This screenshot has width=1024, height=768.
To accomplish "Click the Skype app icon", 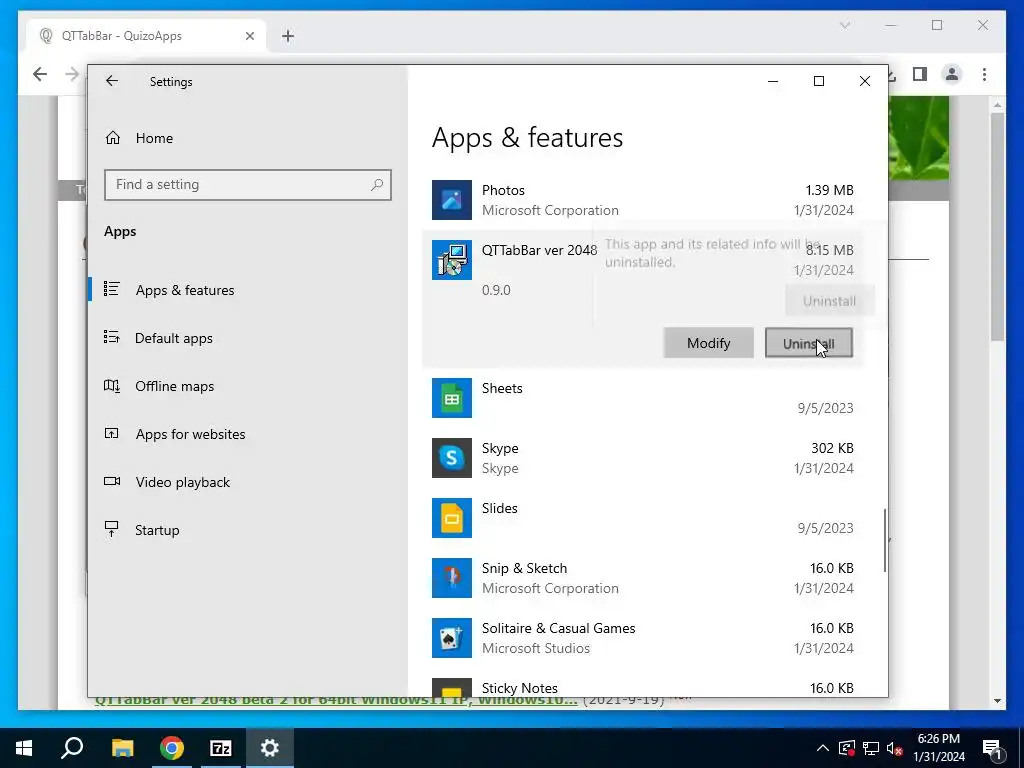I will point(452,458).
